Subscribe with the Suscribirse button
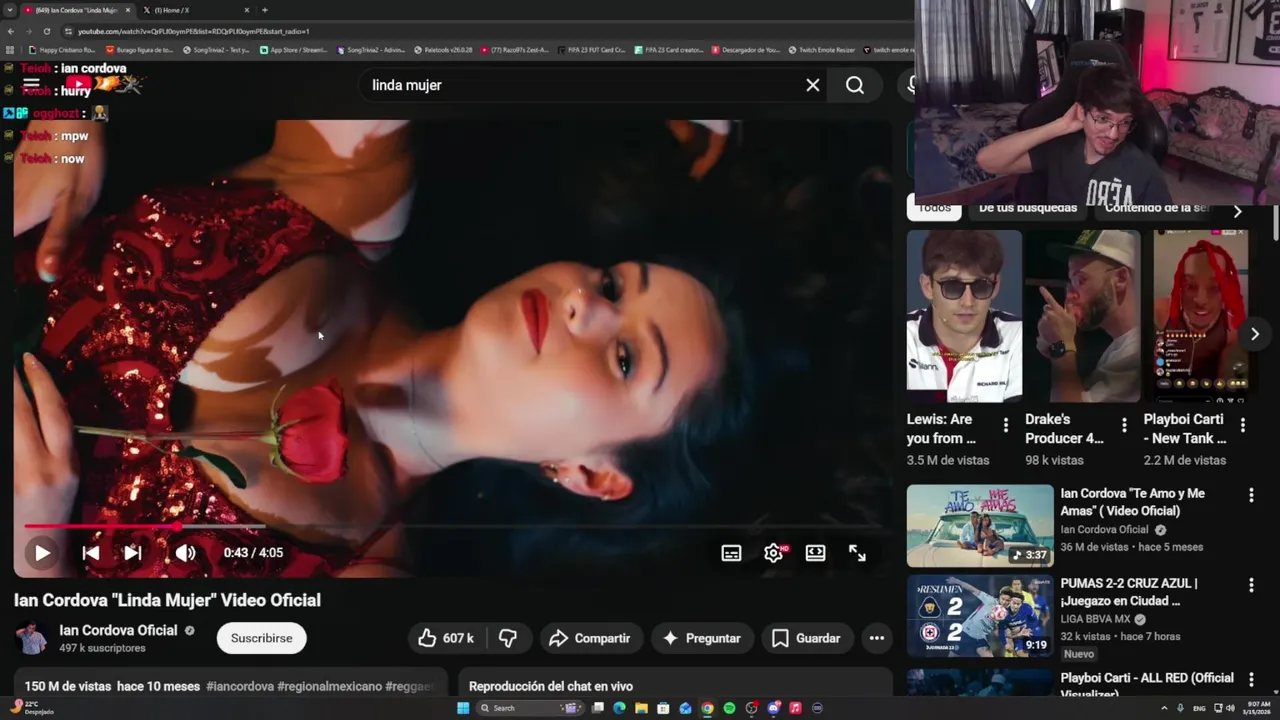 point(262,638)
